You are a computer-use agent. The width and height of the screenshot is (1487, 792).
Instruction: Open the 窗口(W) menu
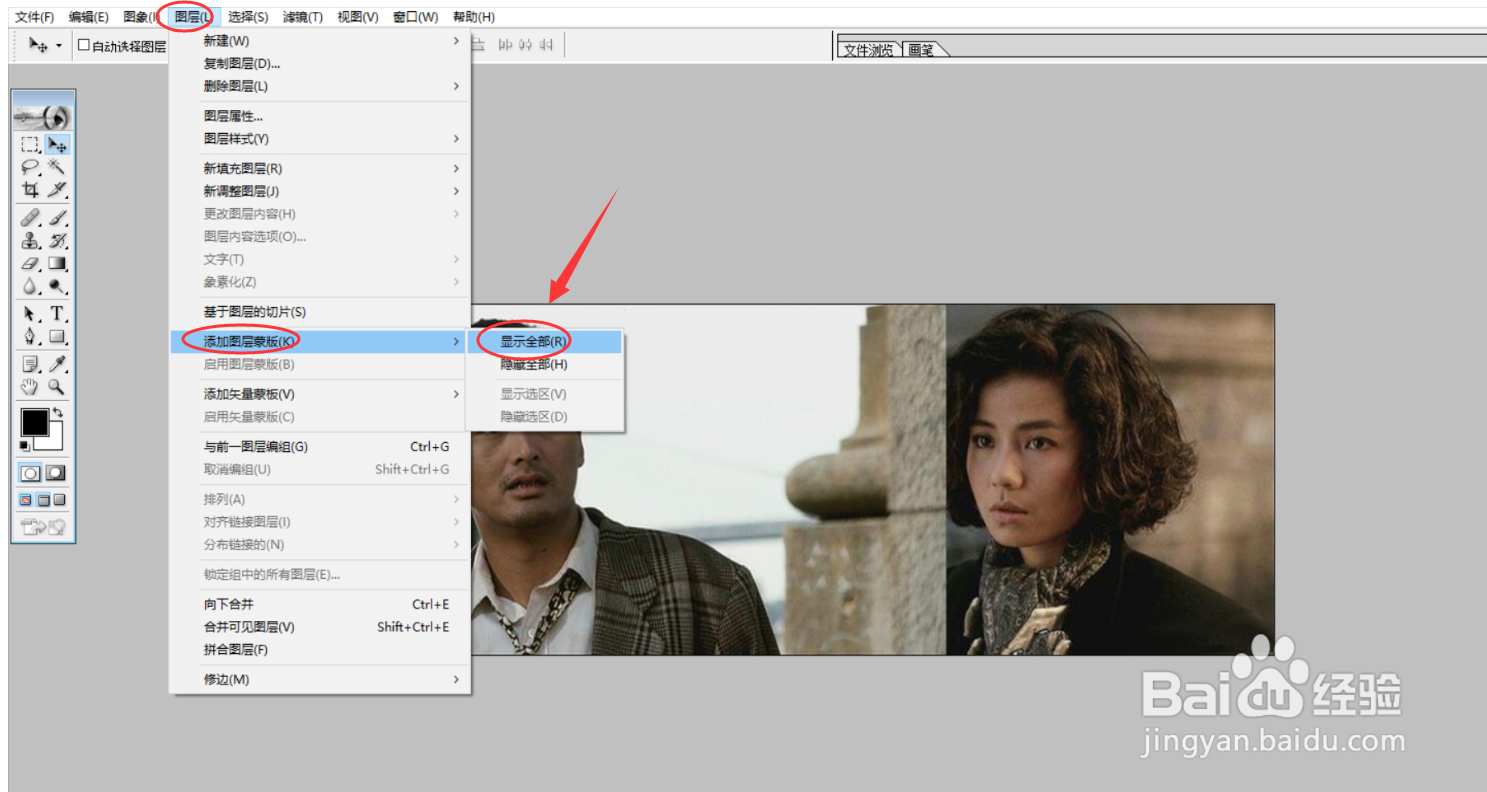point(416,17)
